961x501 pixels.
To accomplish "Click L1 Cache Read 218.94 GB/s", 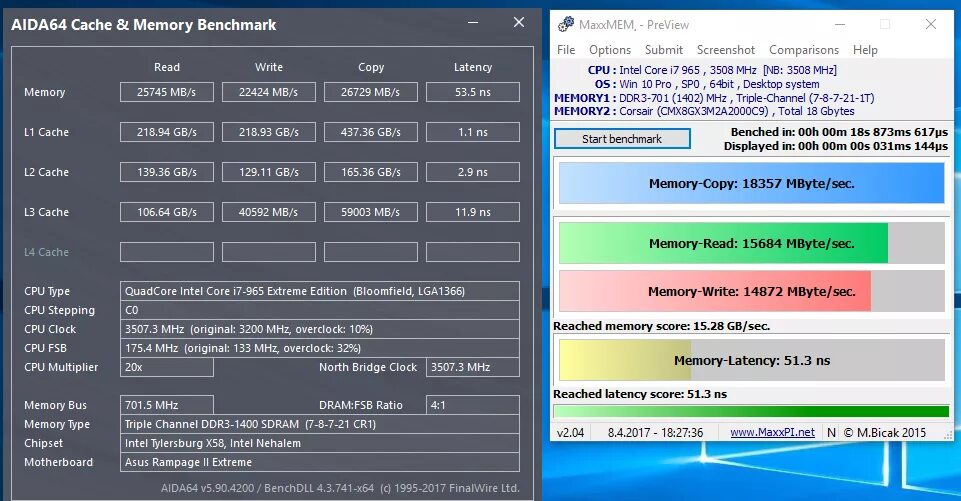I will [x=167, y=132].
